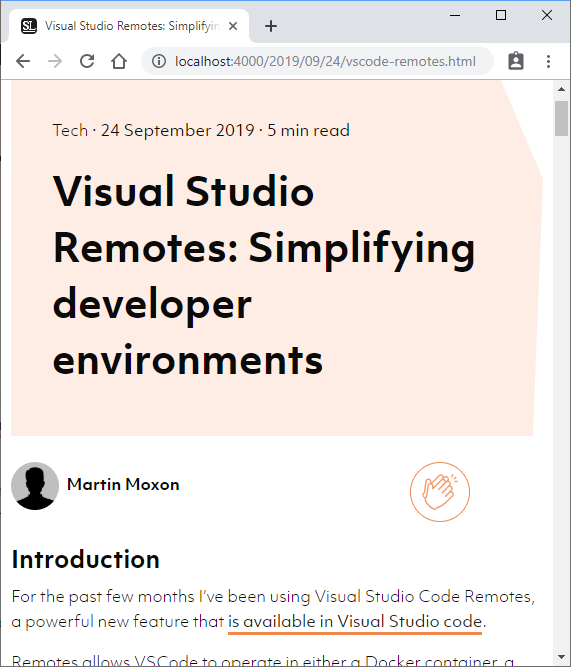Click the scrollbar down arrow
Viewport: 571px width, 667px height.
561,658
